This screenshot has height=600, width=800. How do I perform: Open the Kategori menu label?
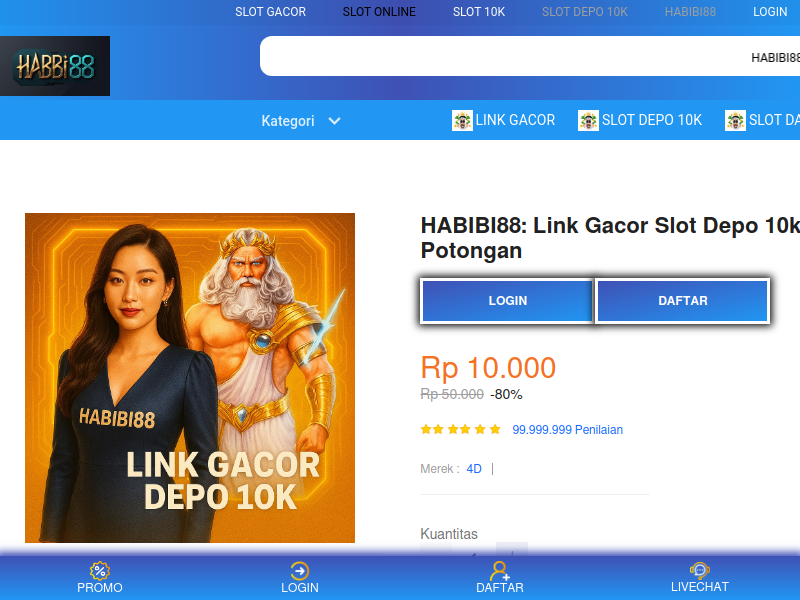[x=288, y=121]
